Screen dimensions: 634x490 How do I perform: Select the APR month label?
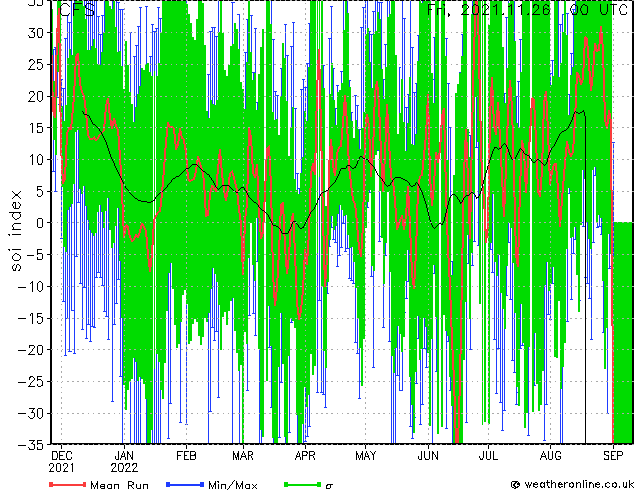(305, 456)
